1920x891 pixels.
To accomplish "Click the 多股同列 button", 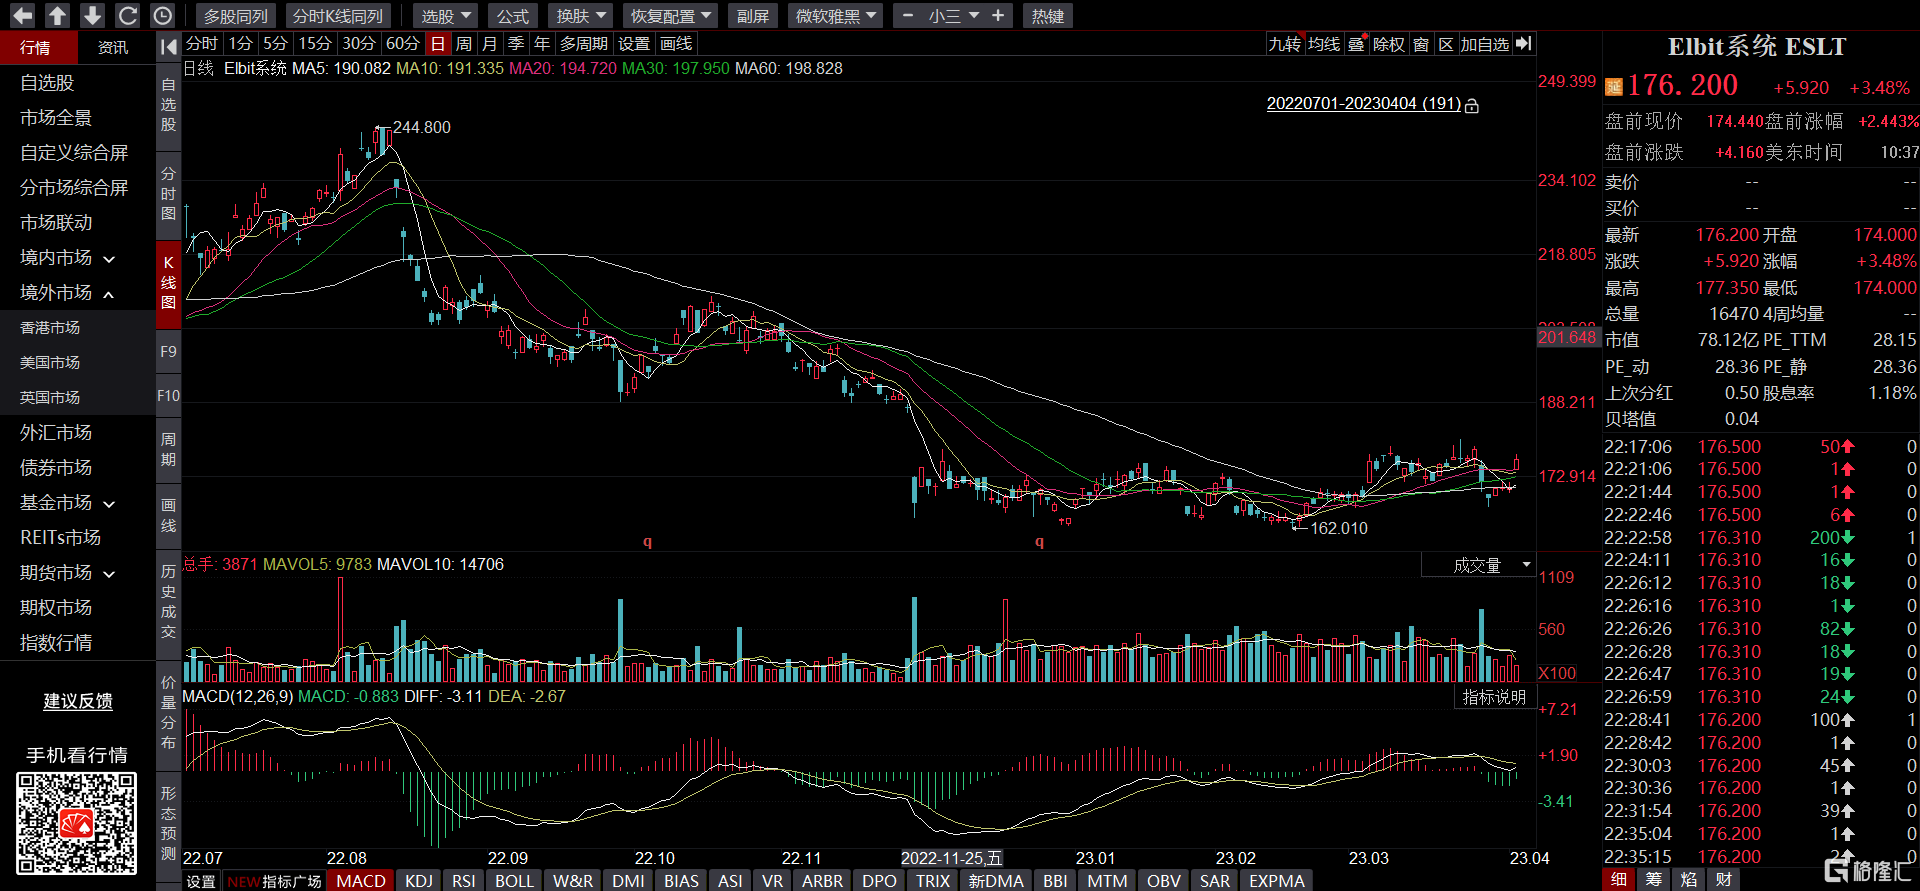I will point(236,16).
